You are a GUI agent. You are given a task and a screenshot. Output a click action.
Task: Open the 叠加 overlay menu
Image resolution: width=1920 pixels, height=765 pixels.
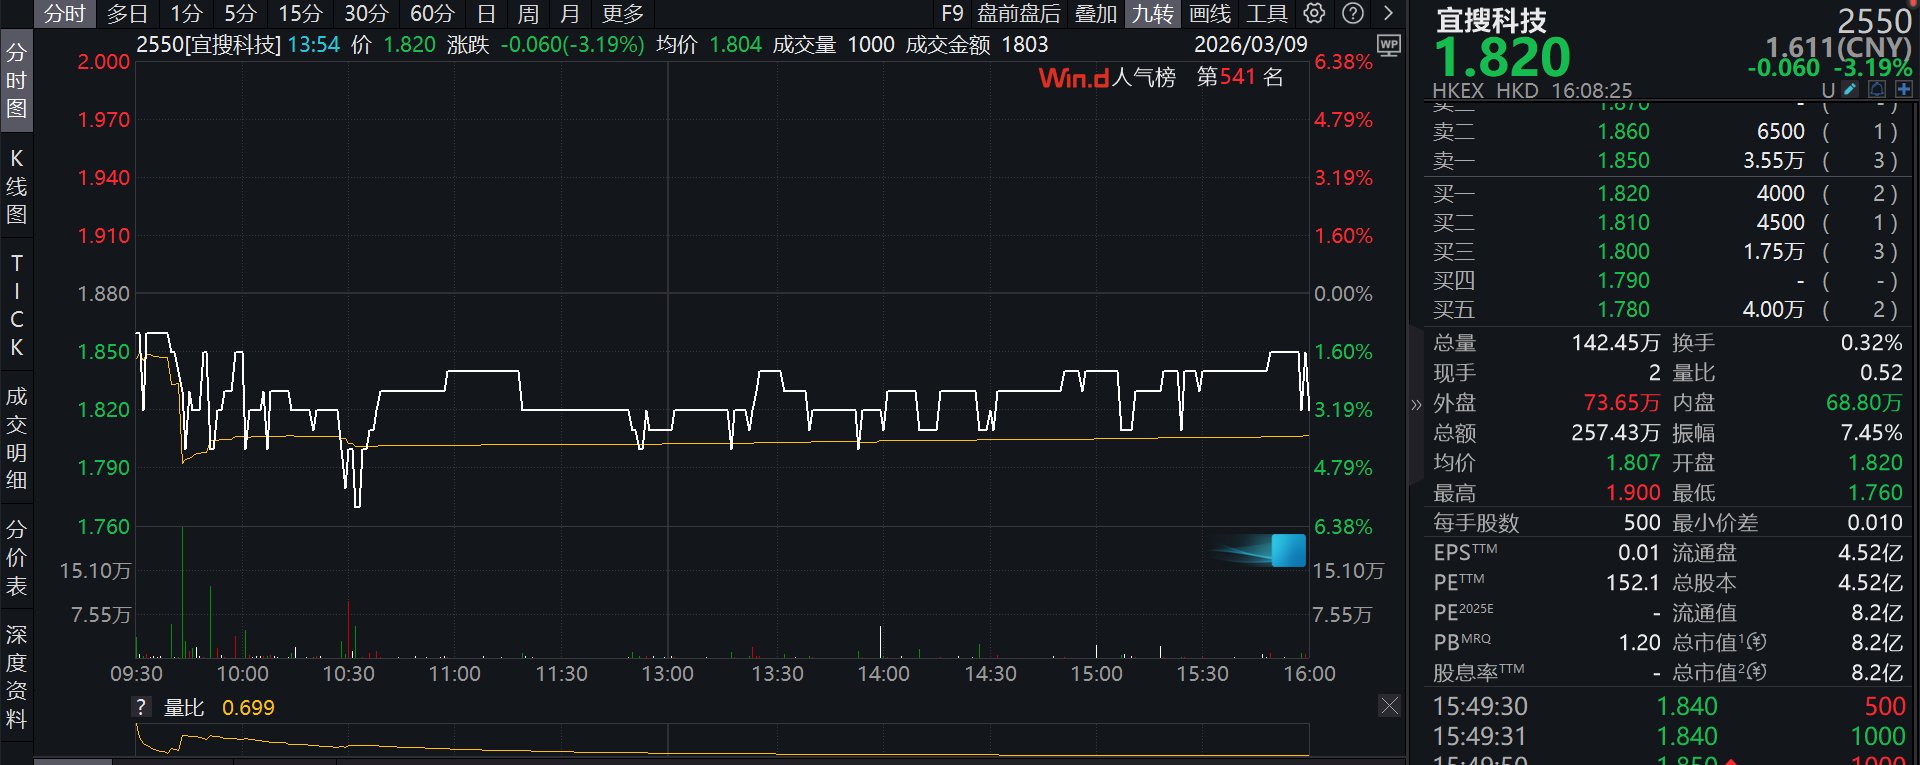[x=1095, y=13]
